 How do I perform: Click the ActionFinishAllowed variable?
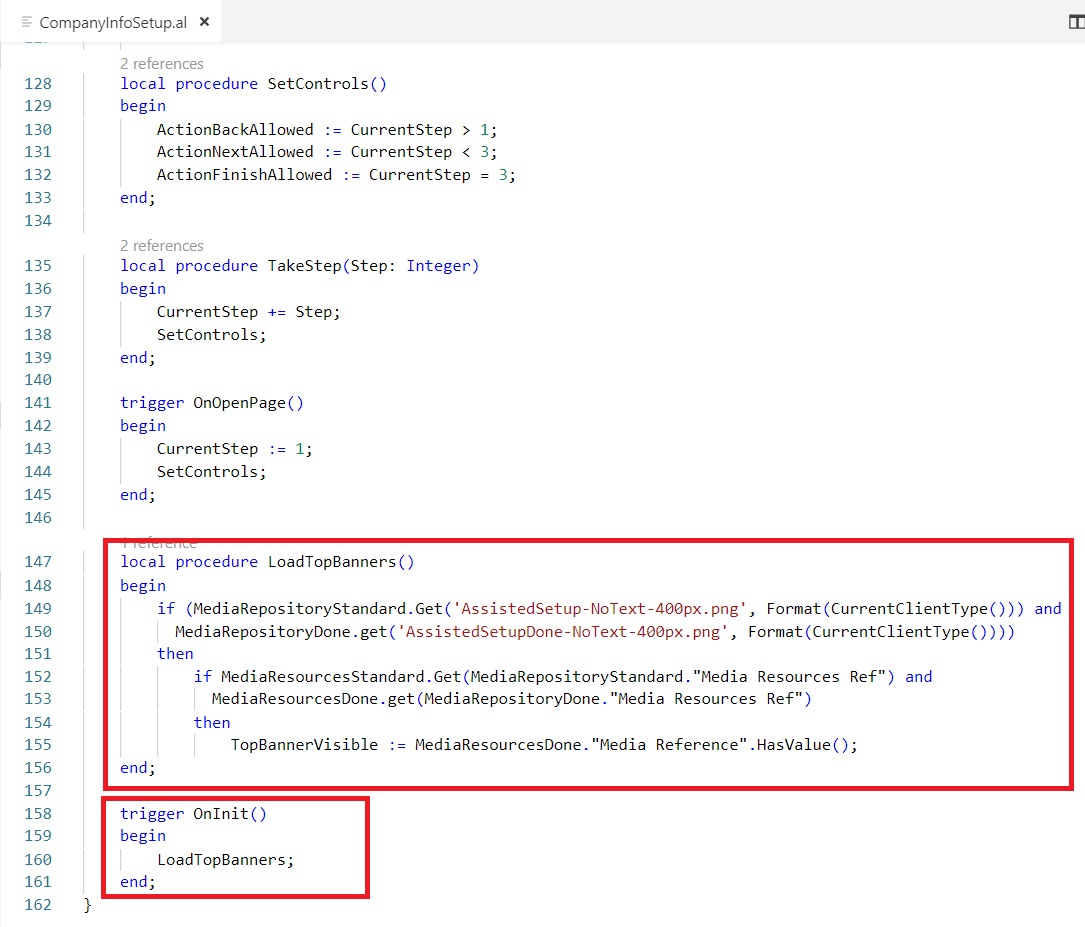point(244,175)
